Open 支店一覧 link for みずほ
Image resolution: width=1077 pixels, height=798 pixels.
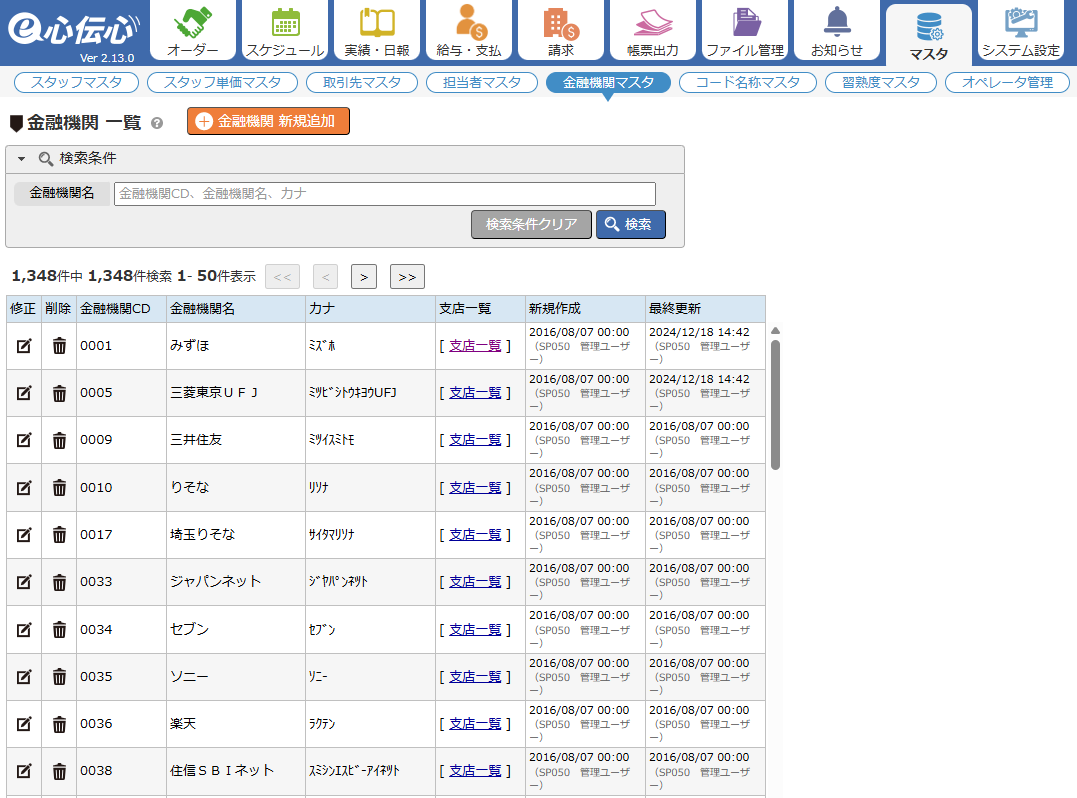475,345
